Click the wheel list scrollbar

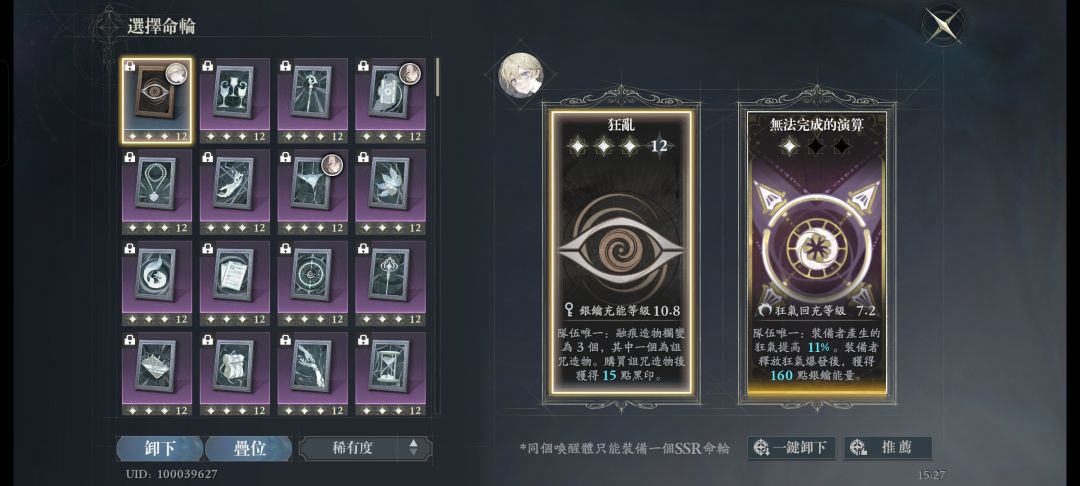[437, 77]
